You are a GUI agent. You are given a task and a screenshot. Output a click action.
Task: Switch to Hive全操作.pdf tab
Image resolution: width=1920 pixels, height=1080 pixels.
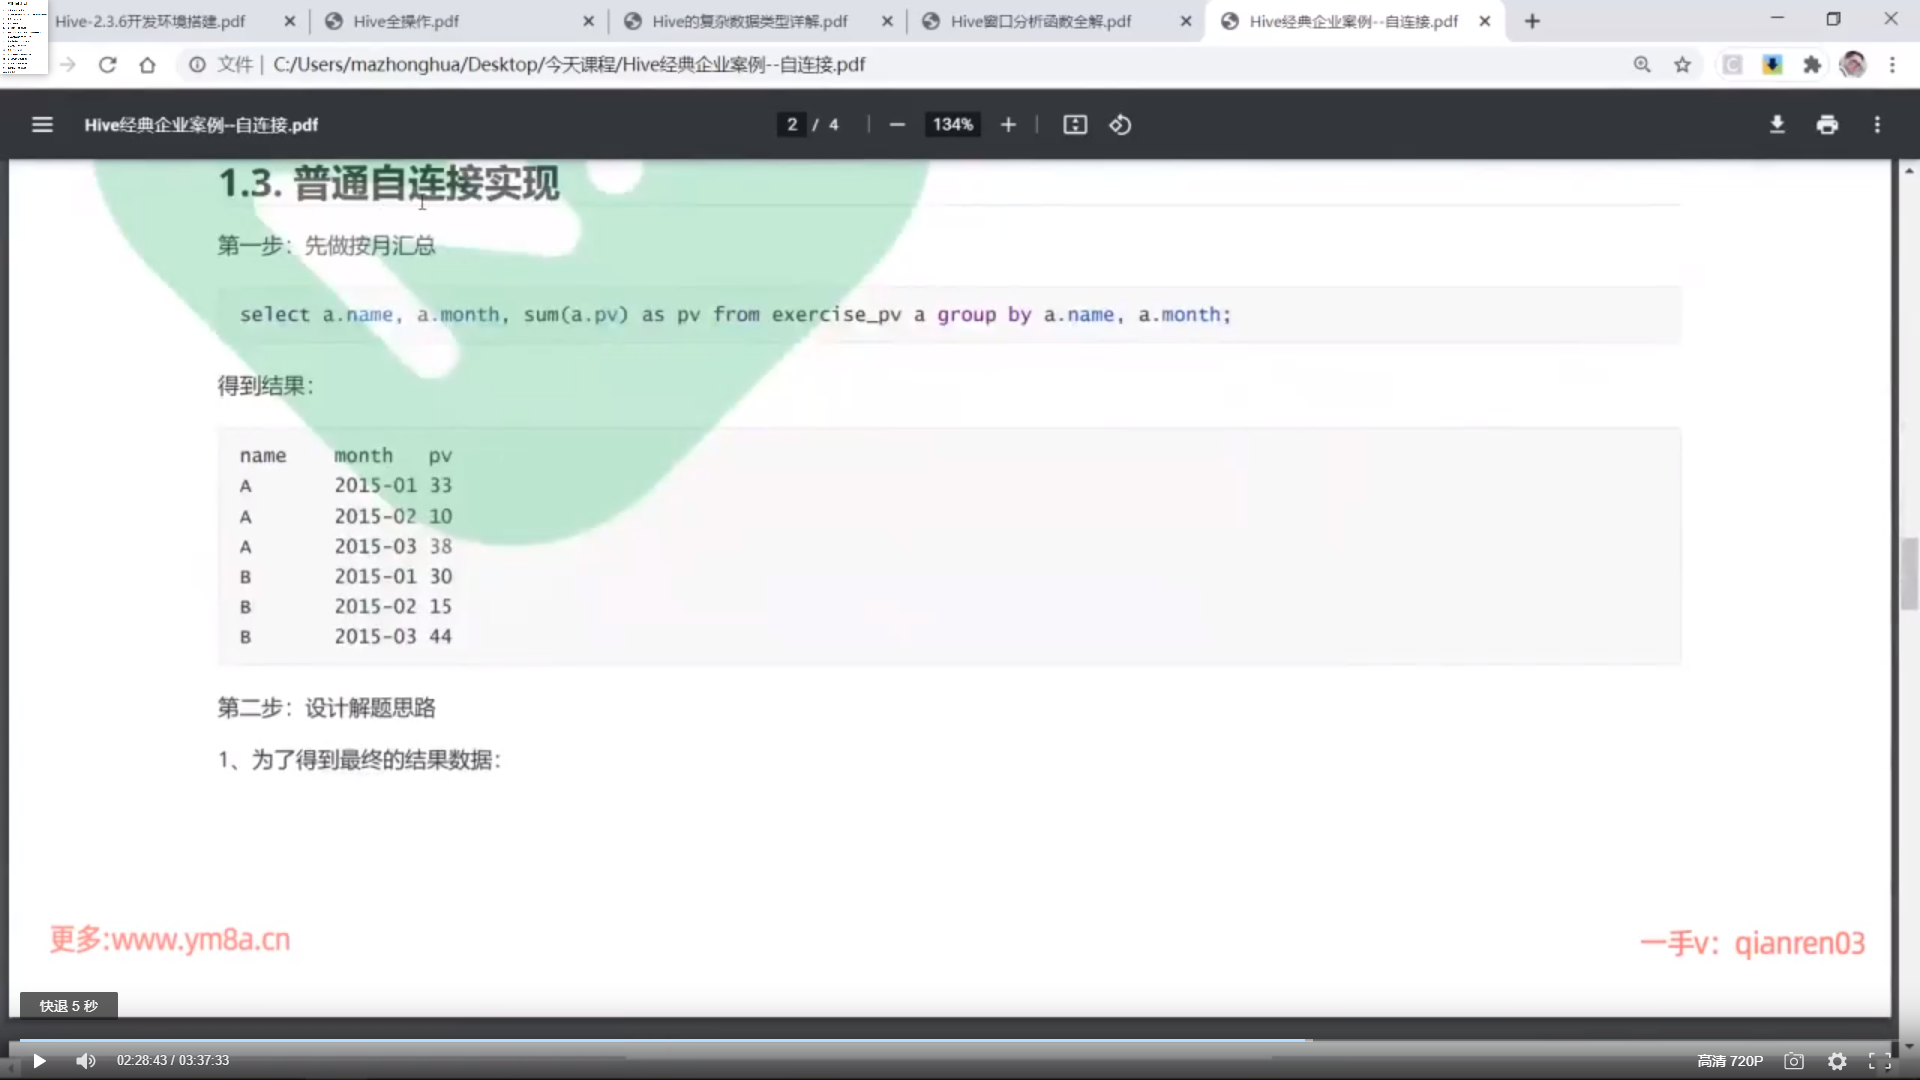pyautogui.click(x=406, y=21)
